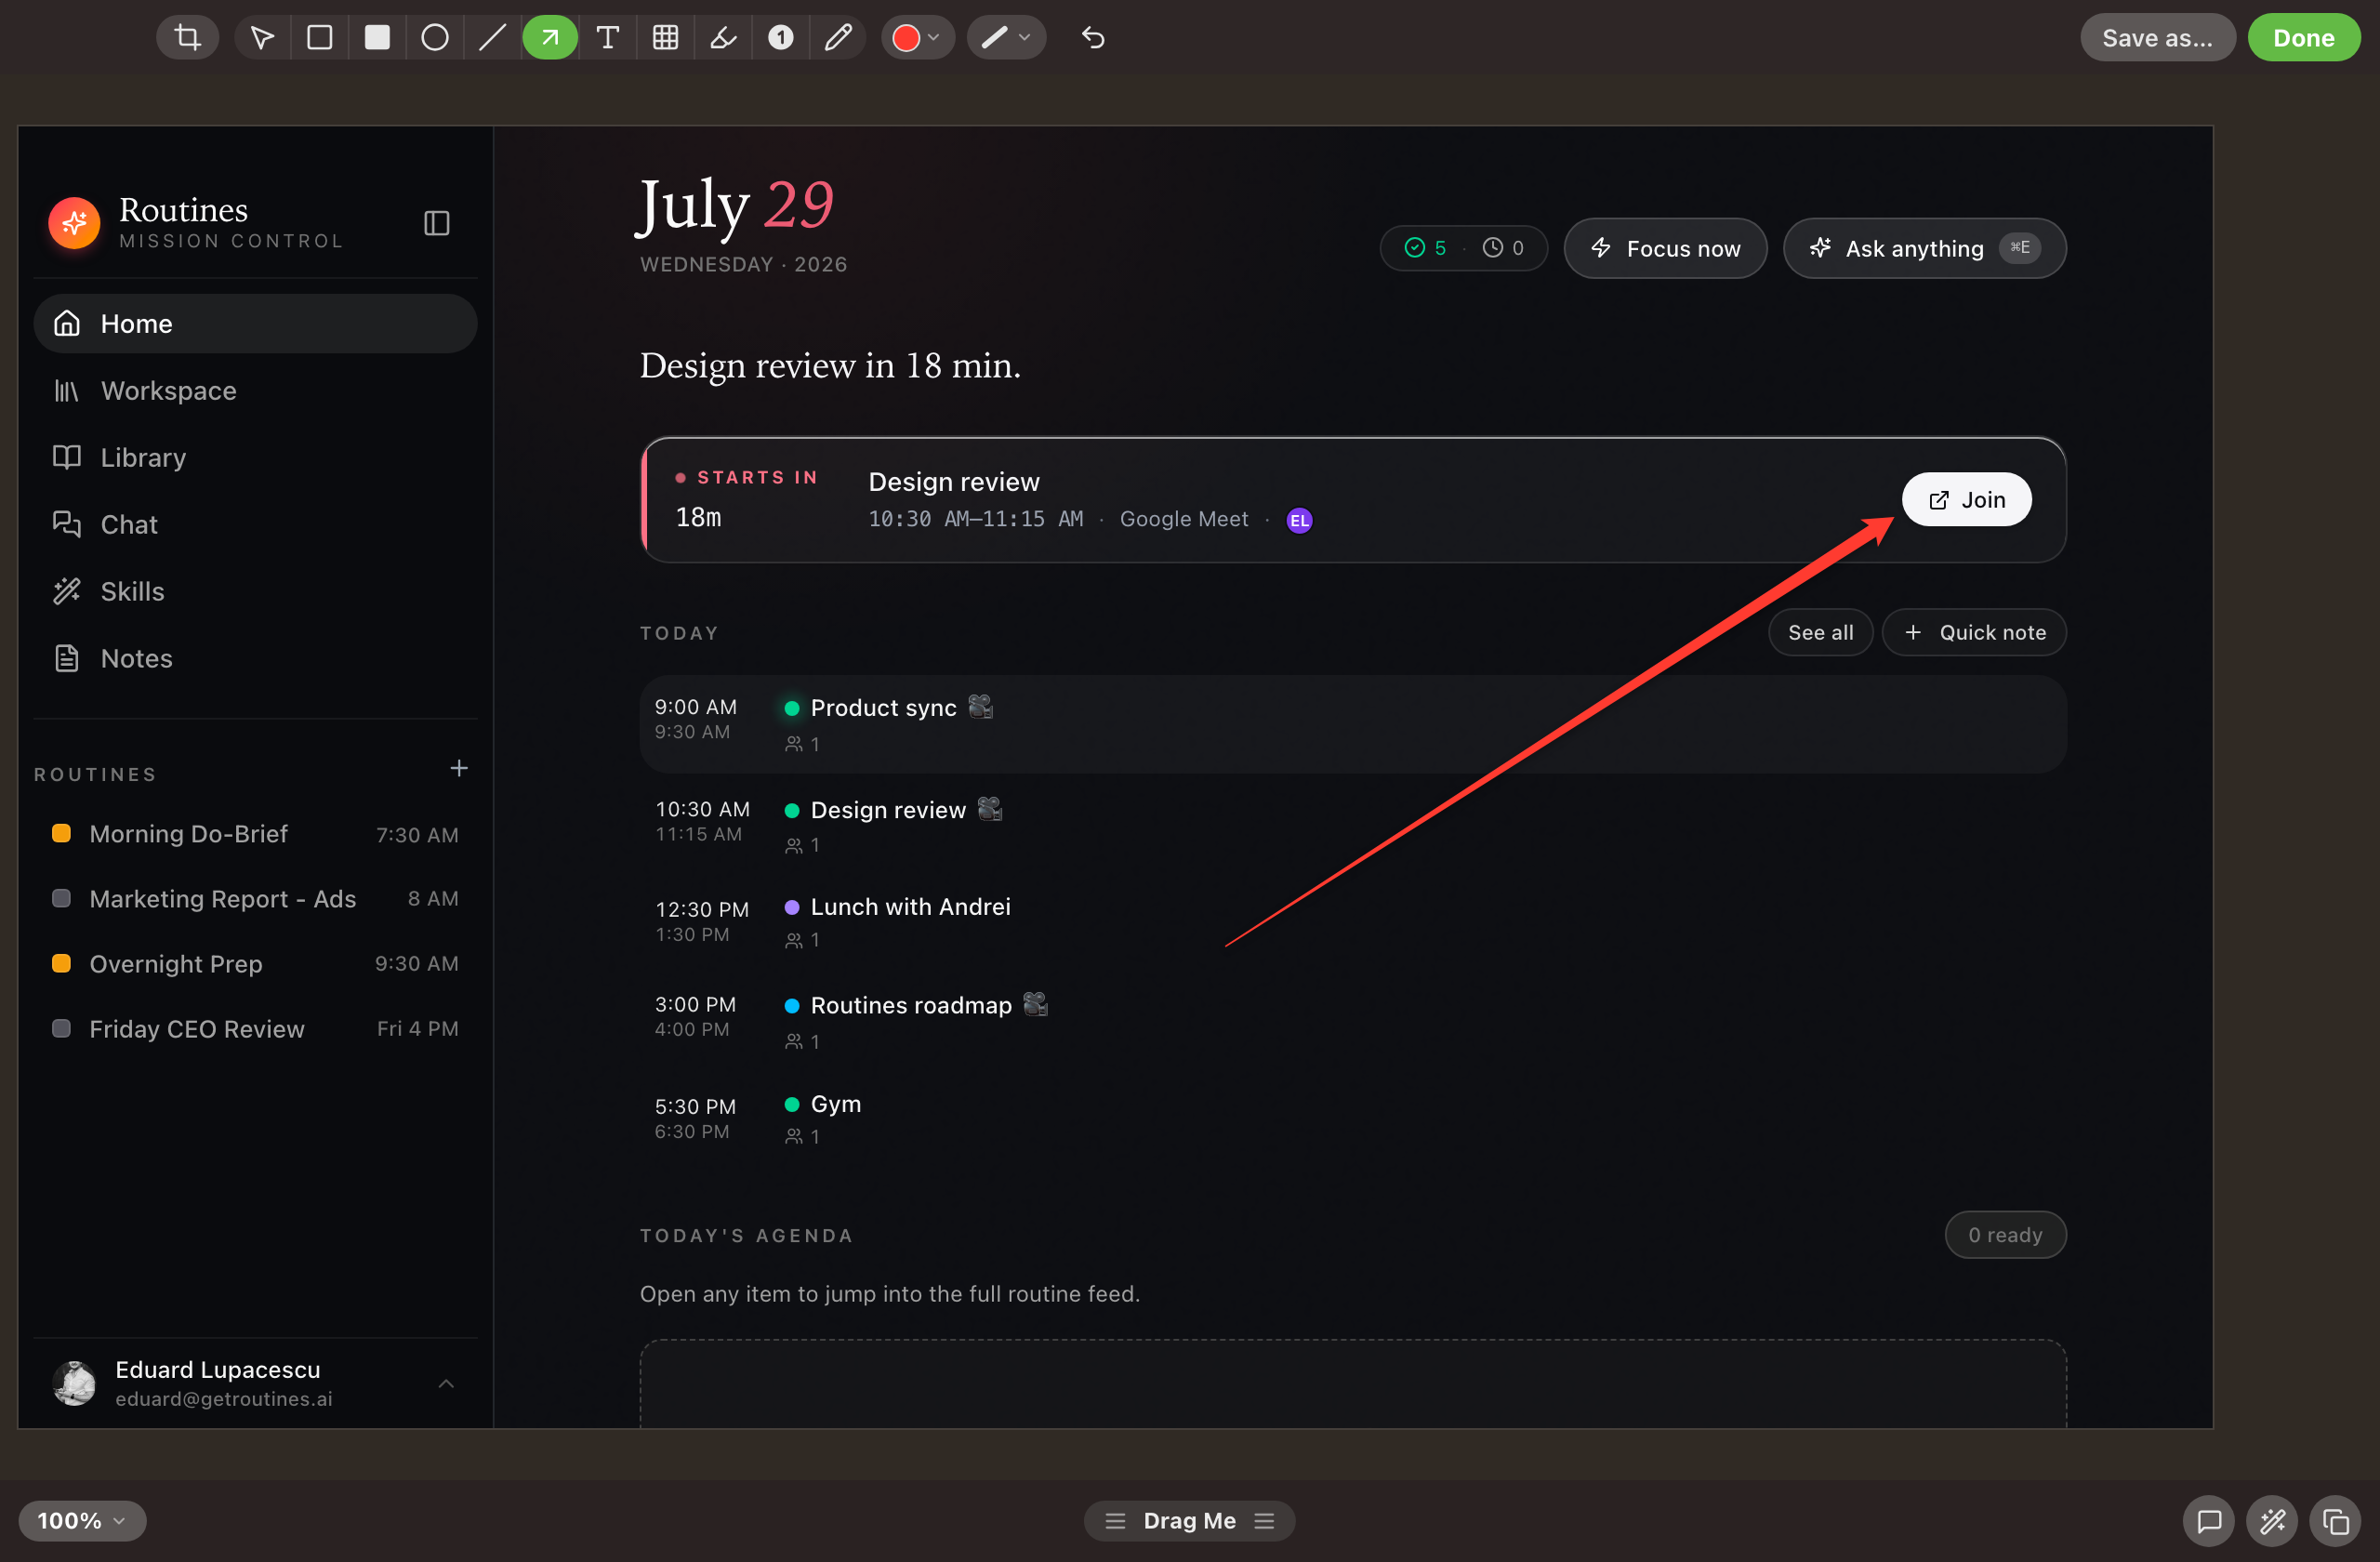Click the Drag Me handle

[x=1189, y=1520]
